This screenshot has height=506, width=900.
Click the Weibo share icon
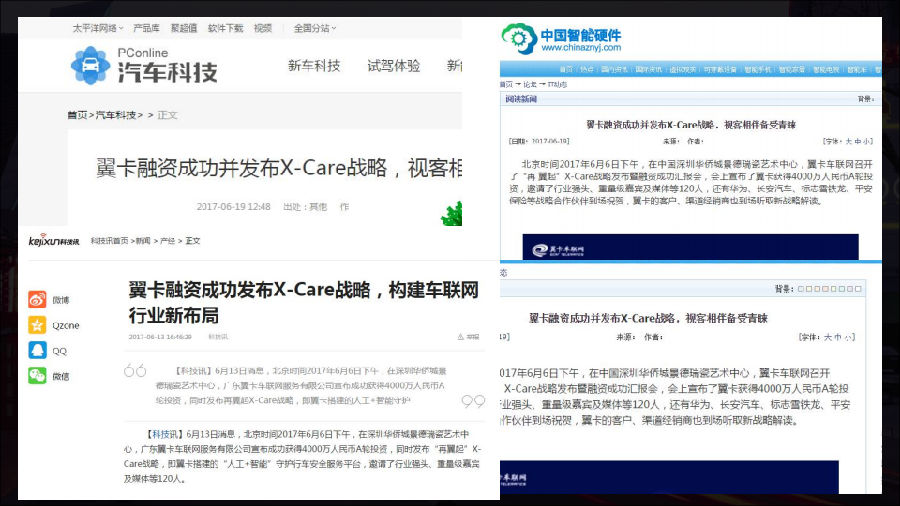37,299
